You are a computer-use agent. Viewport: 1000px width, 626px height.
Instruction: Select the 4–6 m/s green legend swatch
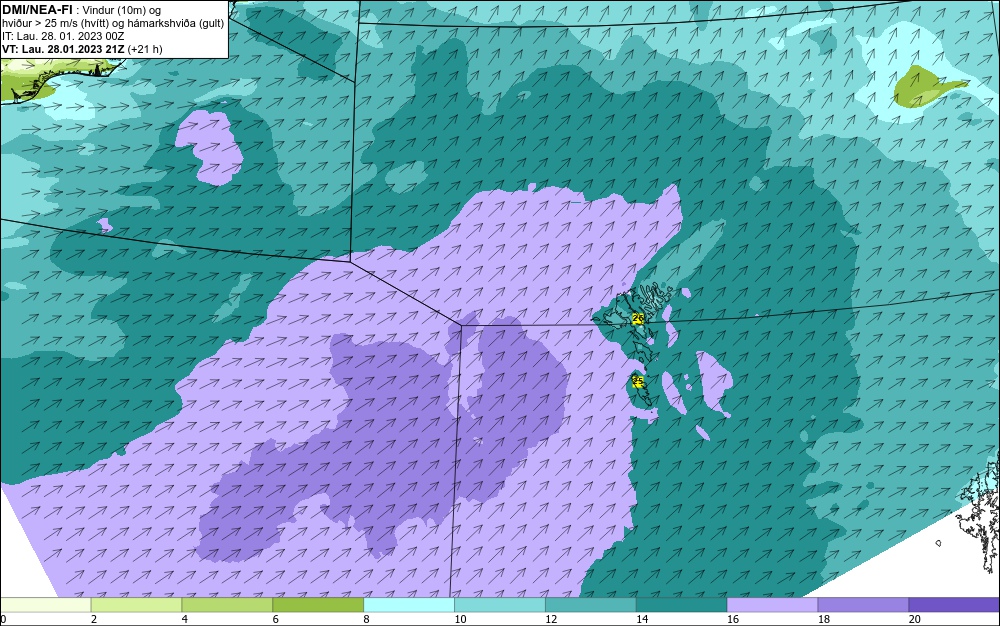click(x=227, y=605)
